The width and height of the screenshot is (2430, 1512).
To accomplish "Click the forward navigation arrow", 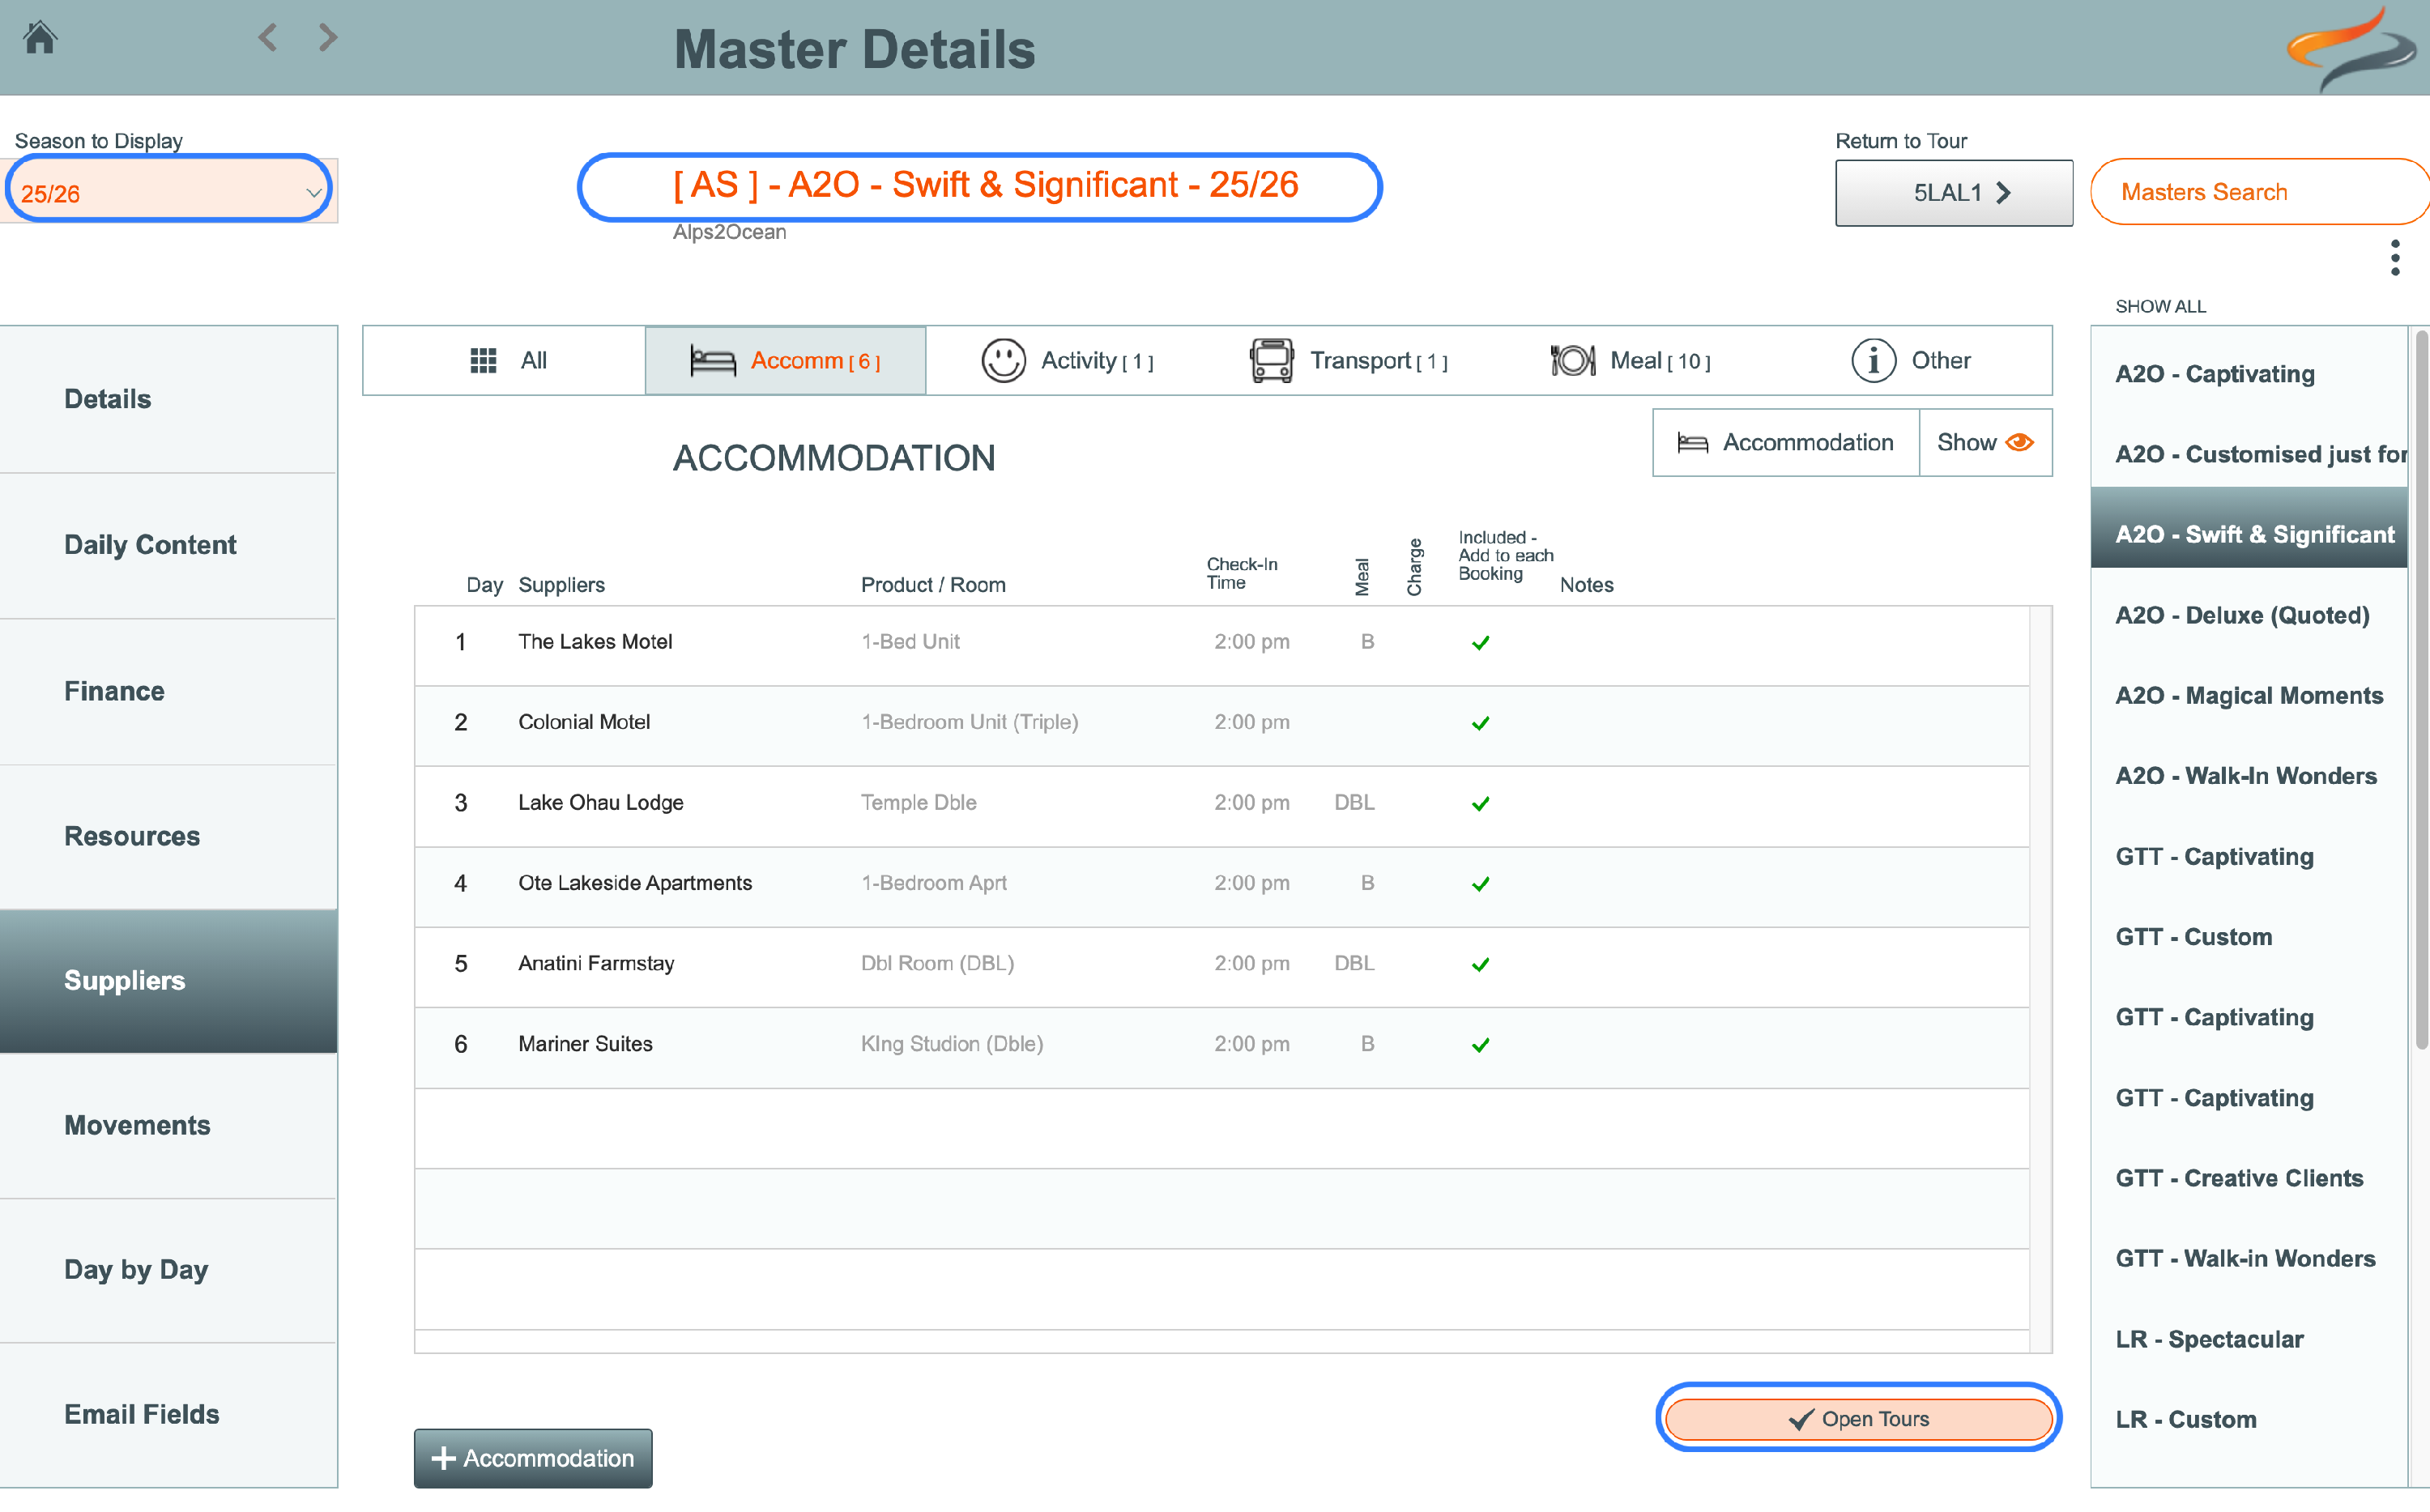I will [x=328, y=38].
